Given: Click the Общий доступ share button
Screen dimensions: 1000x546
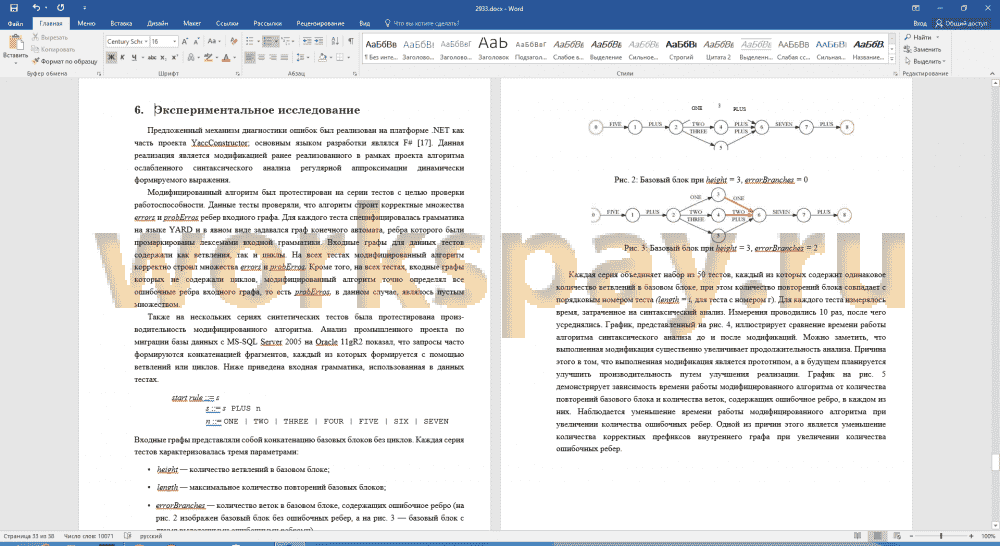Looking at the screenshot, I should [961, 24].
